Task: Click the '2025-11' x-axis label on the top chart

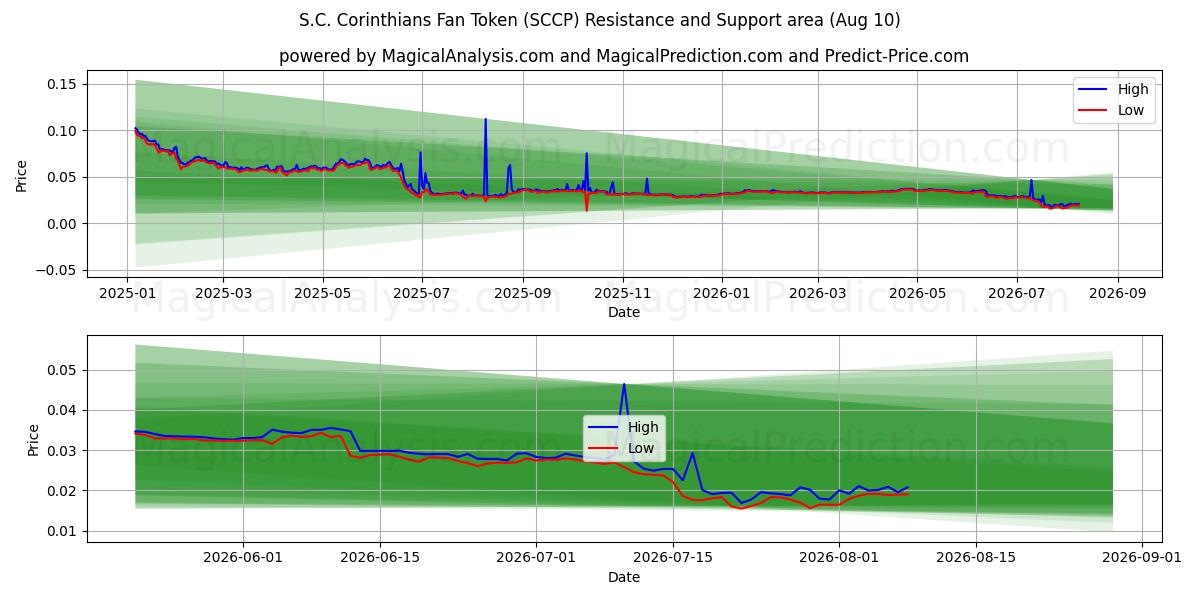Action: point(623,294)
